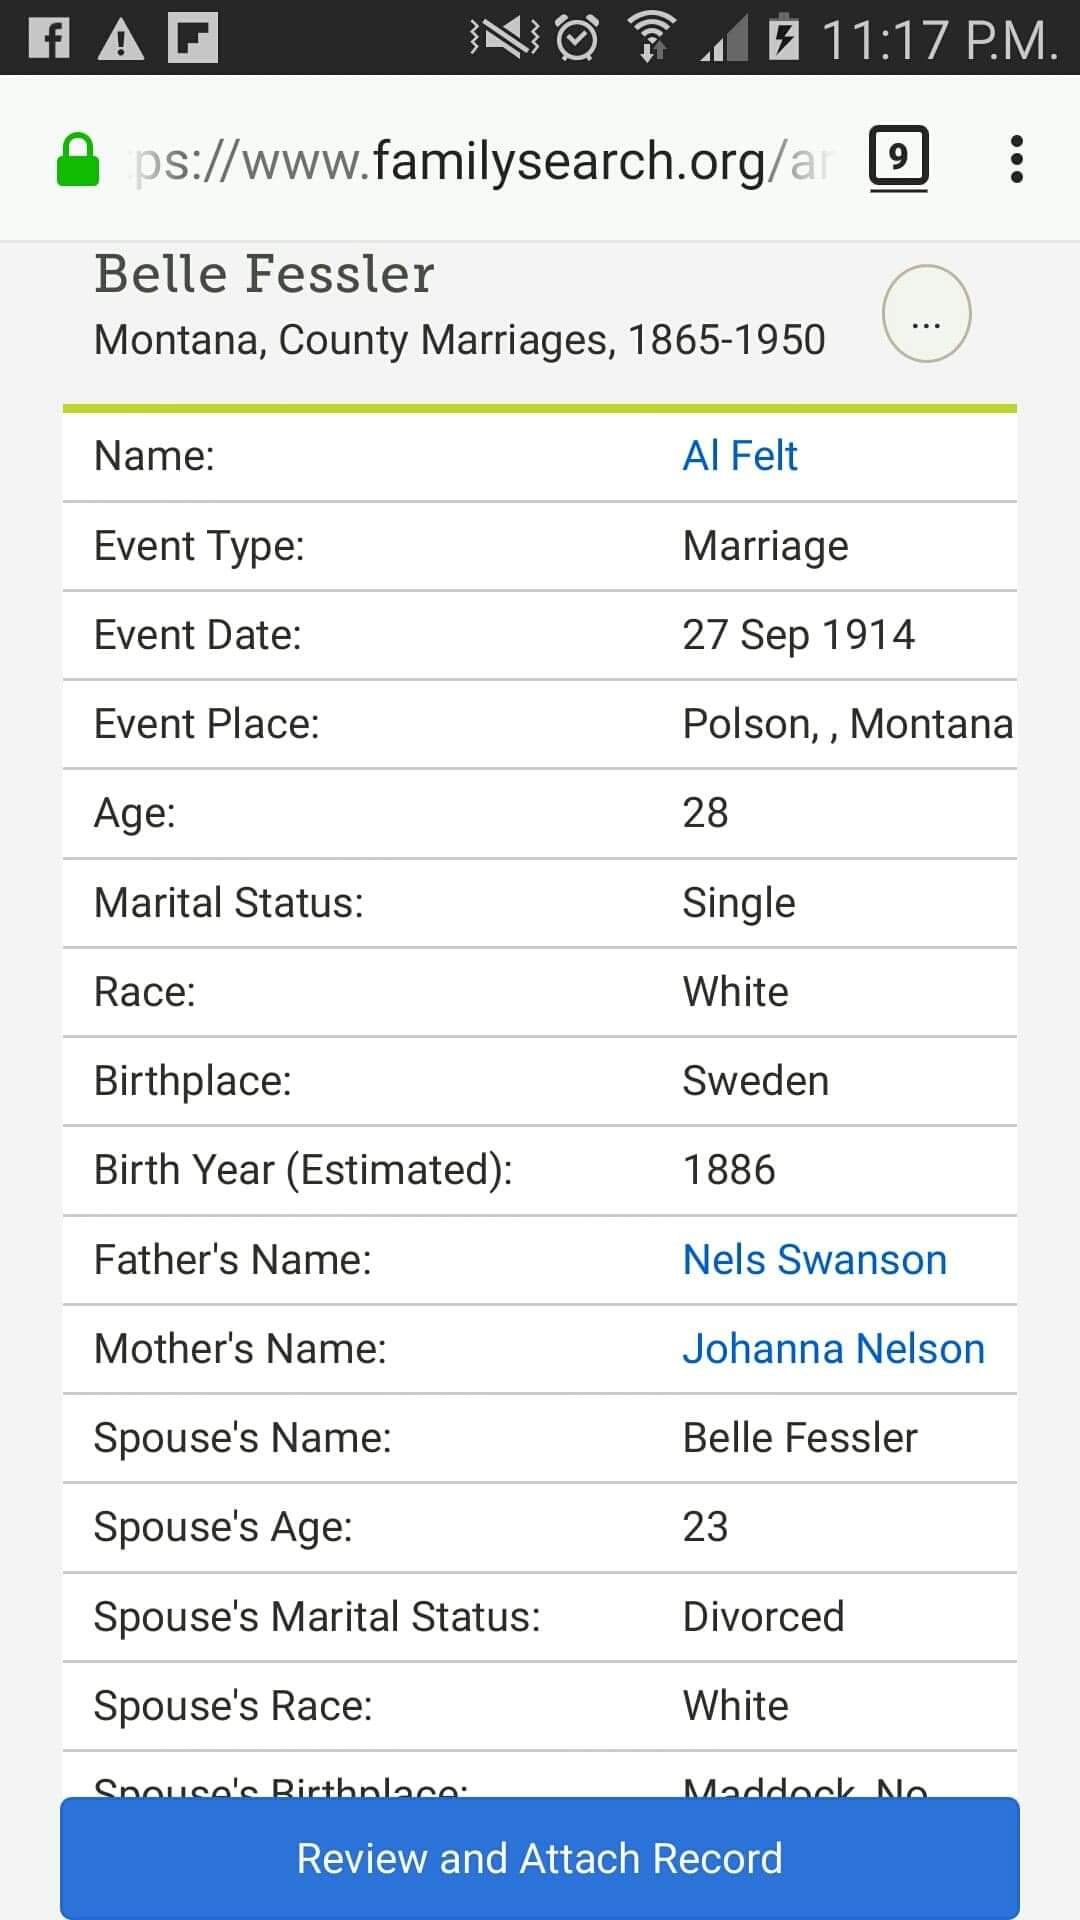Tap the green secure lock icon
This screenshot has height=1920, width=1080.
click(x=78, y=160)
